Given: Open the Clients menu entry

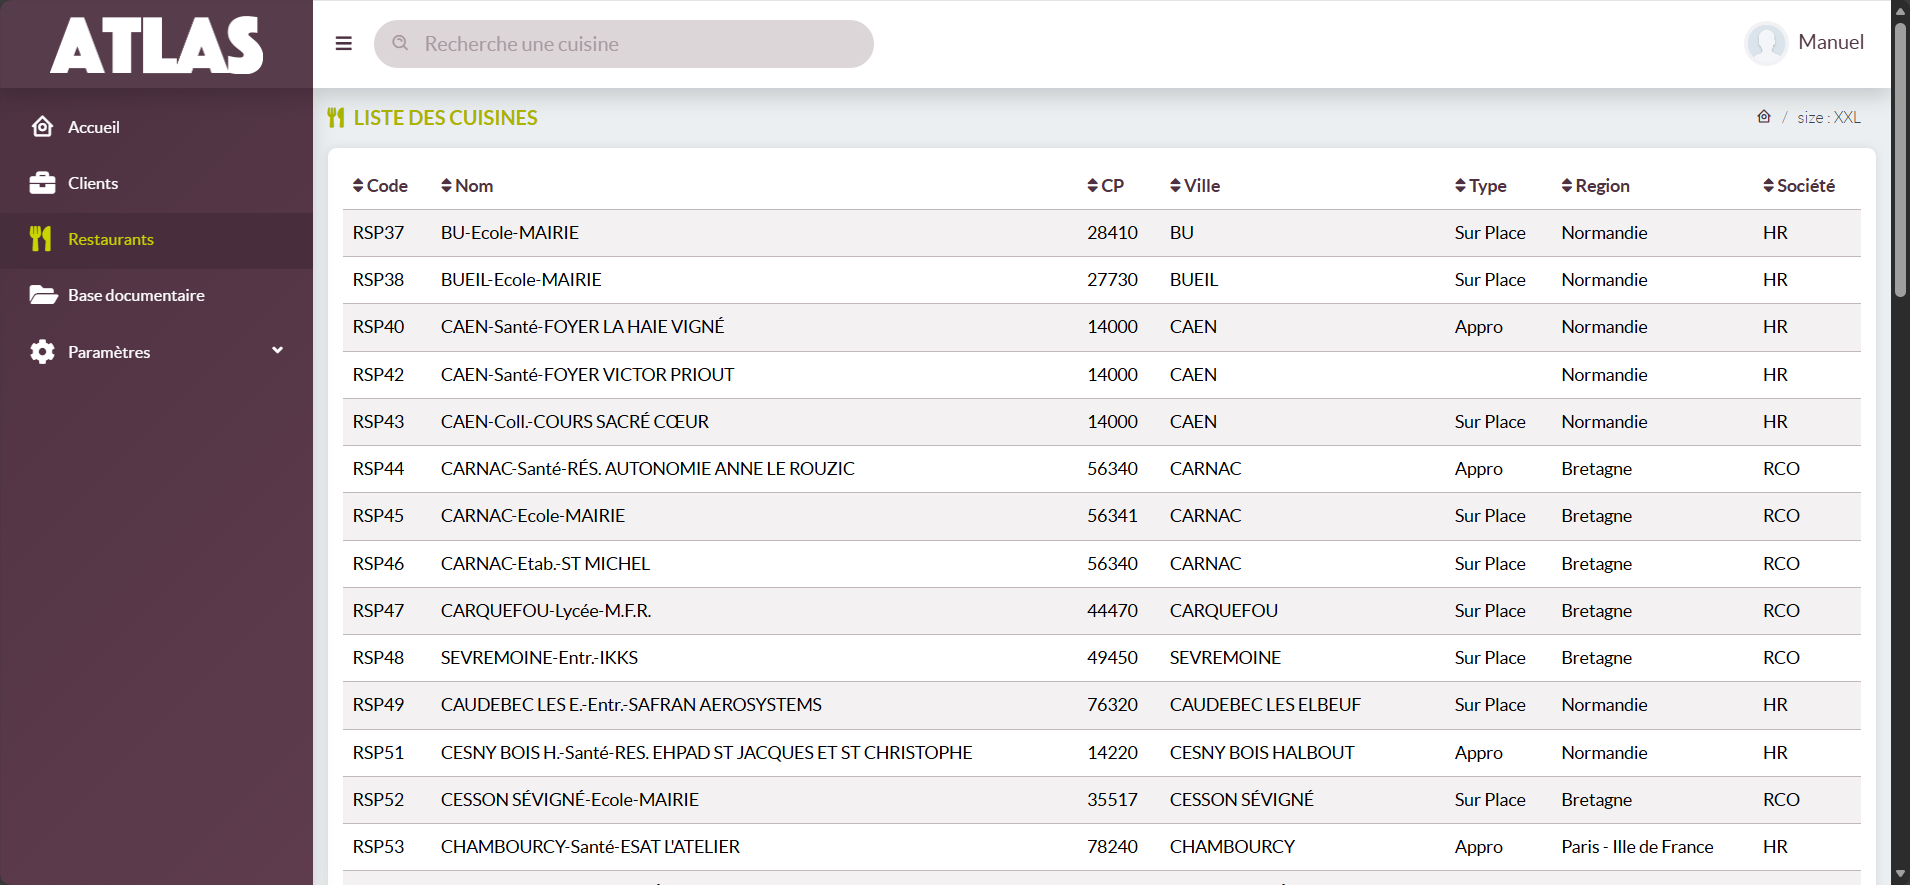Looking at the screenshot, I should (x=156, y=183).
